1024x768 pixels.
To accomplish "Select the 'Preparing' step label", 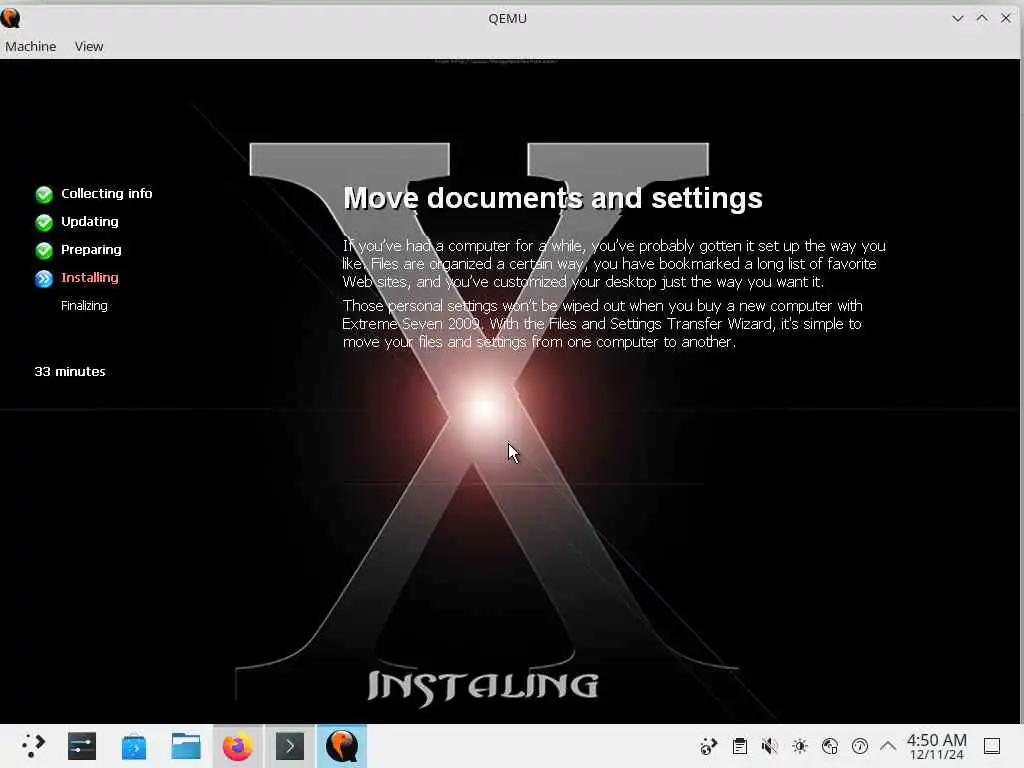I will click(91, 249).
